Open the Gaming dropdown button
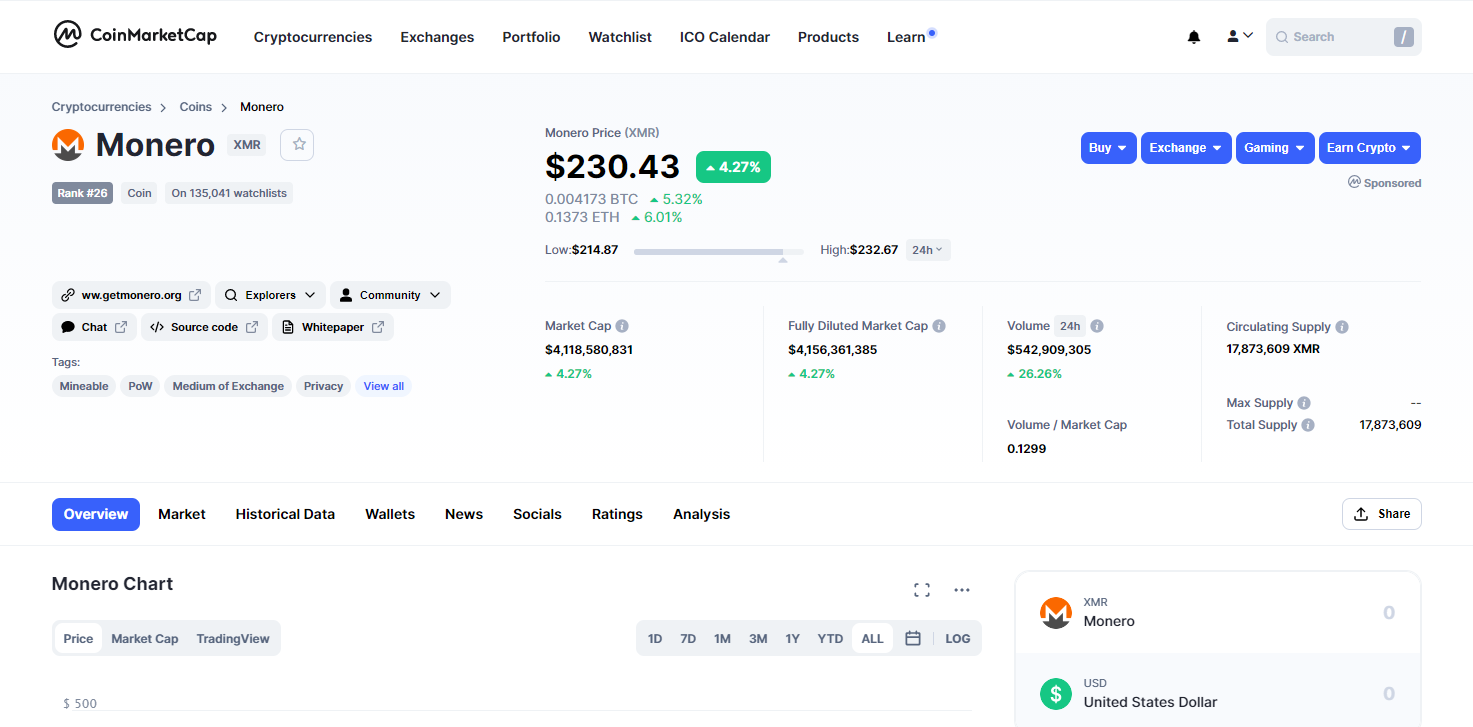The image size is (1473, 727). (1275, 148)
